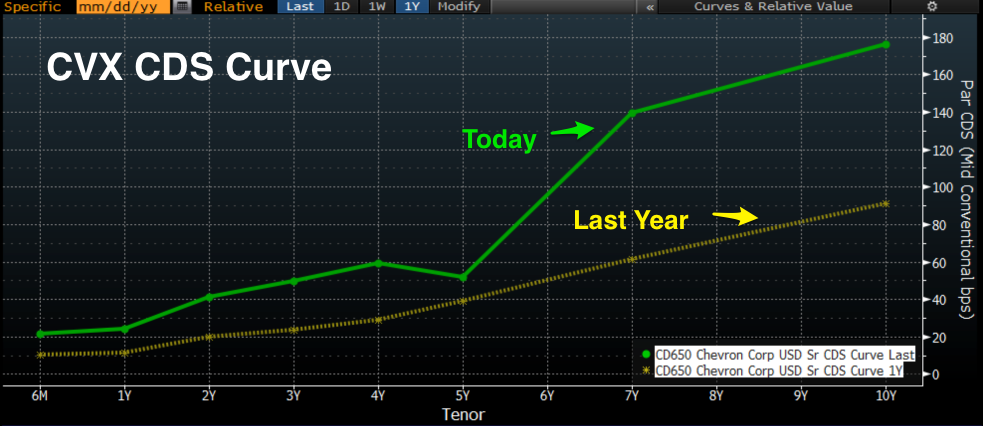This screenshot has height=426, width=983.
Task: Click the yellow 4Y data point
Action: [x=378, y=320]
